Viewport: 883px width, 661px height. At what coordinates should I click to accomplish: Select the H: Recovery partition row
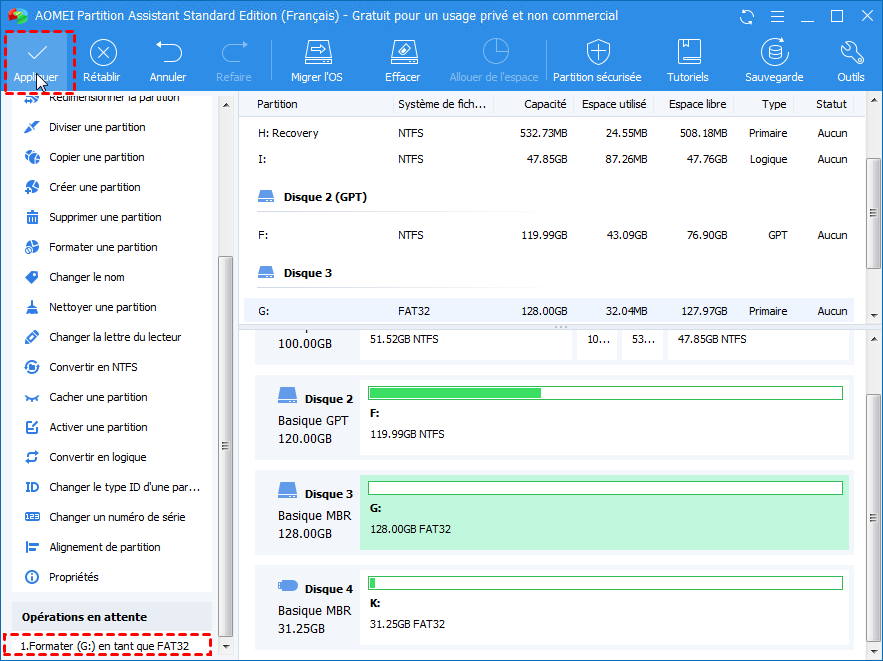tap(549, 133)
